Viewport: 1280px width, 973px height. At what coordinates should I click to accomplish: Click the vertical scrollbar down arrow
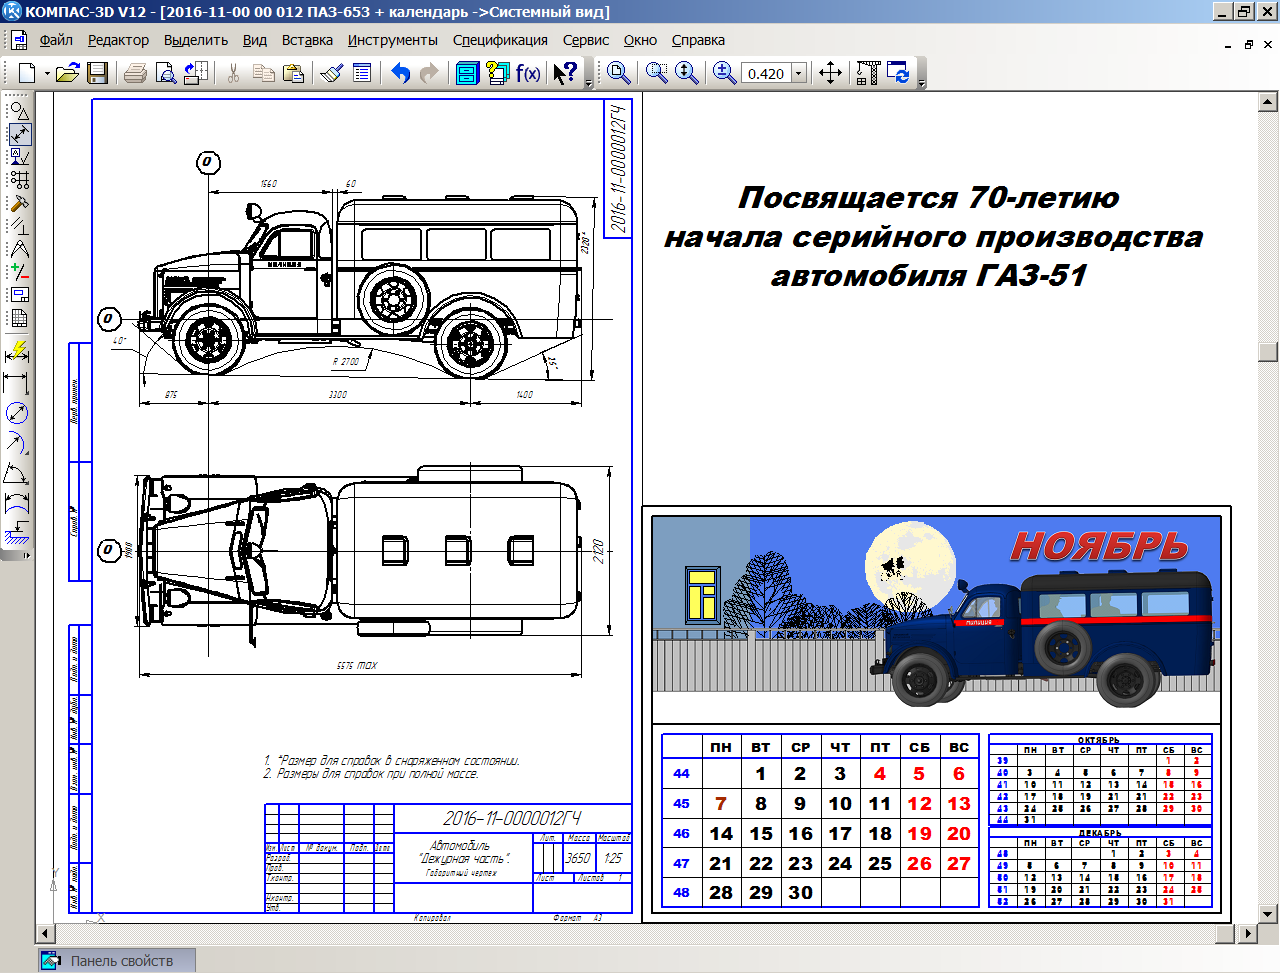point(1268,914)
